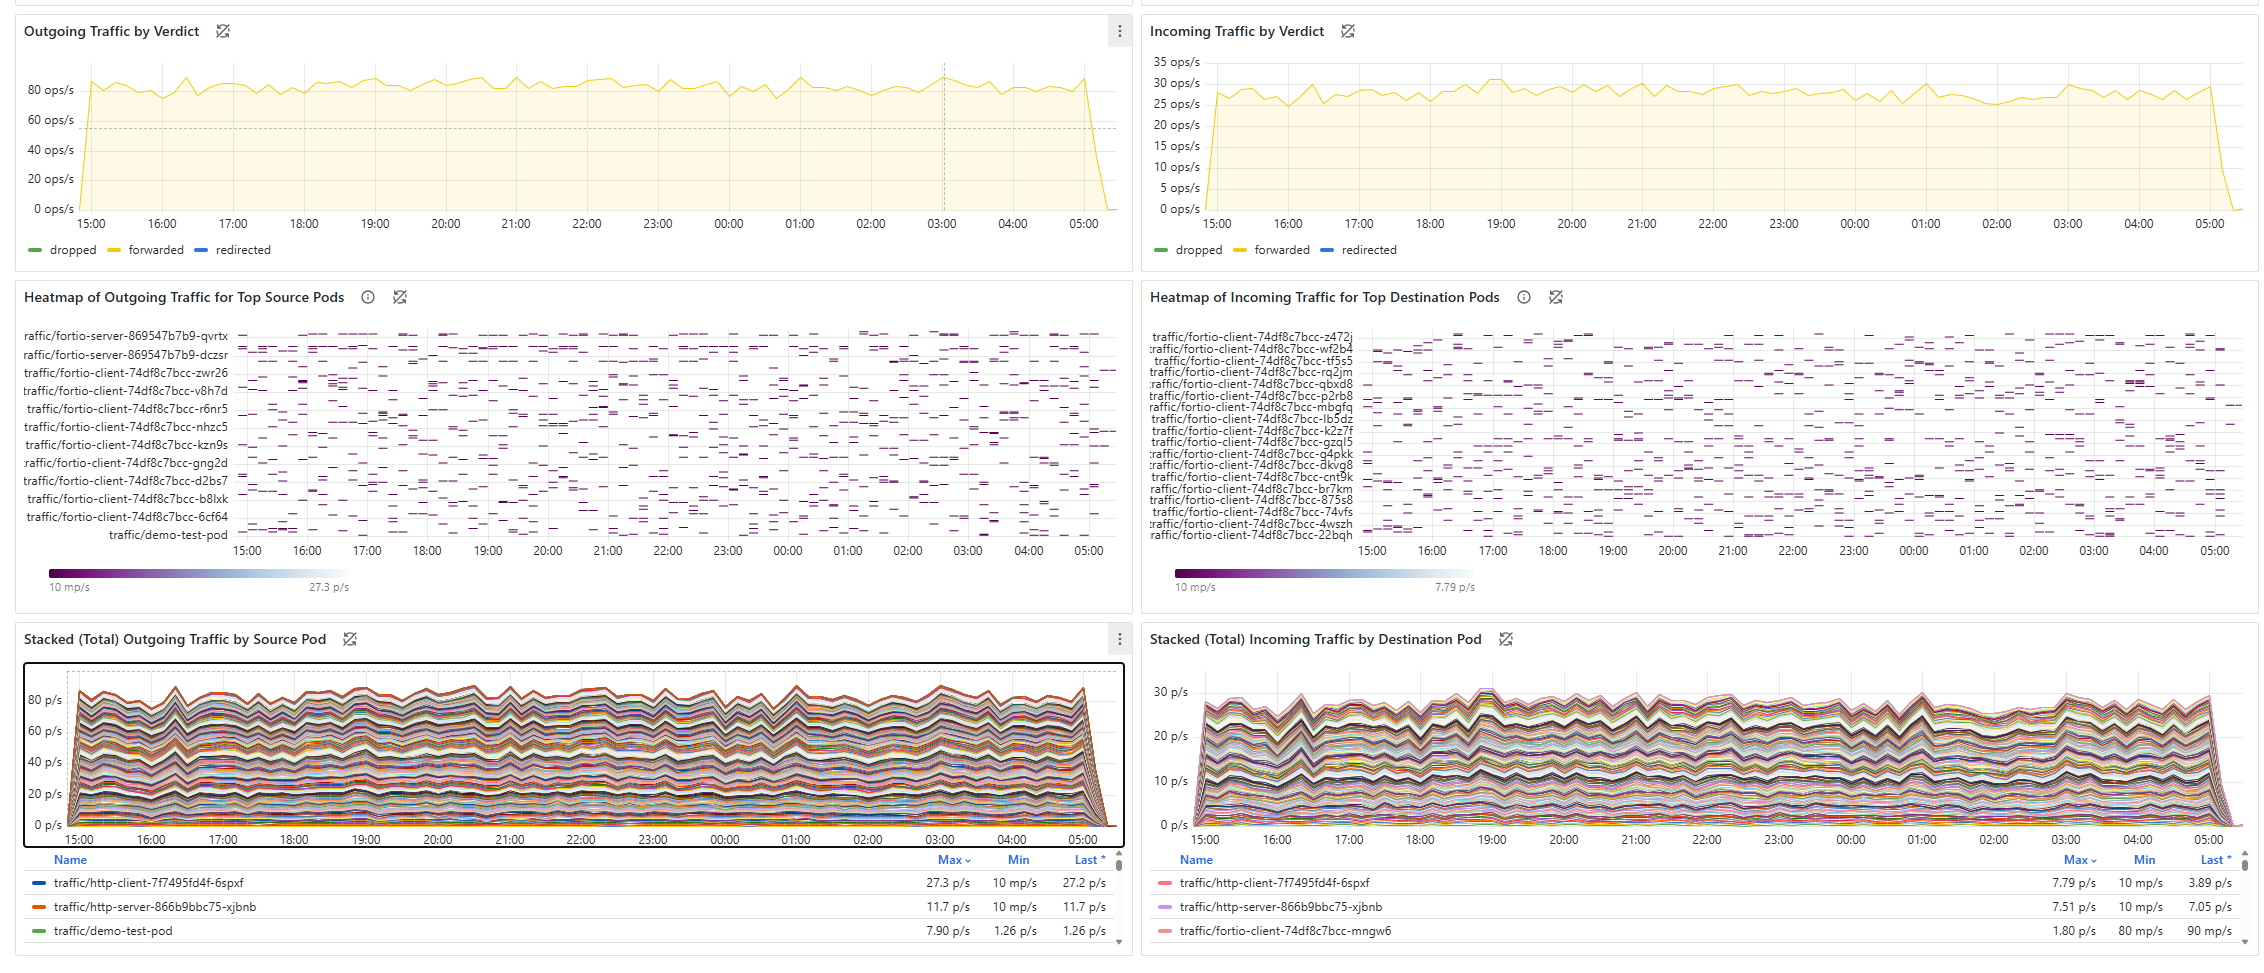The image size is (2264, 973).
Task: Click the status icon on the Incoming heatmap panel title
Action: [1556, 297]
